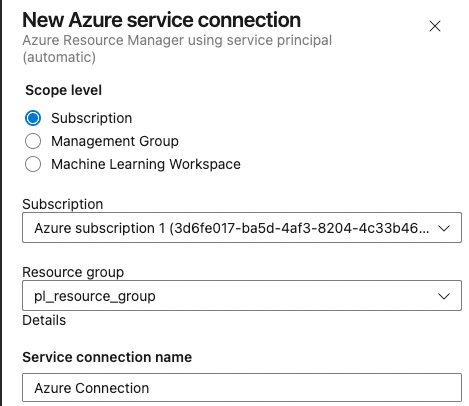Click the Resource group field label
The height and width of the screenshot is (406, 469).
coord(73,272)
